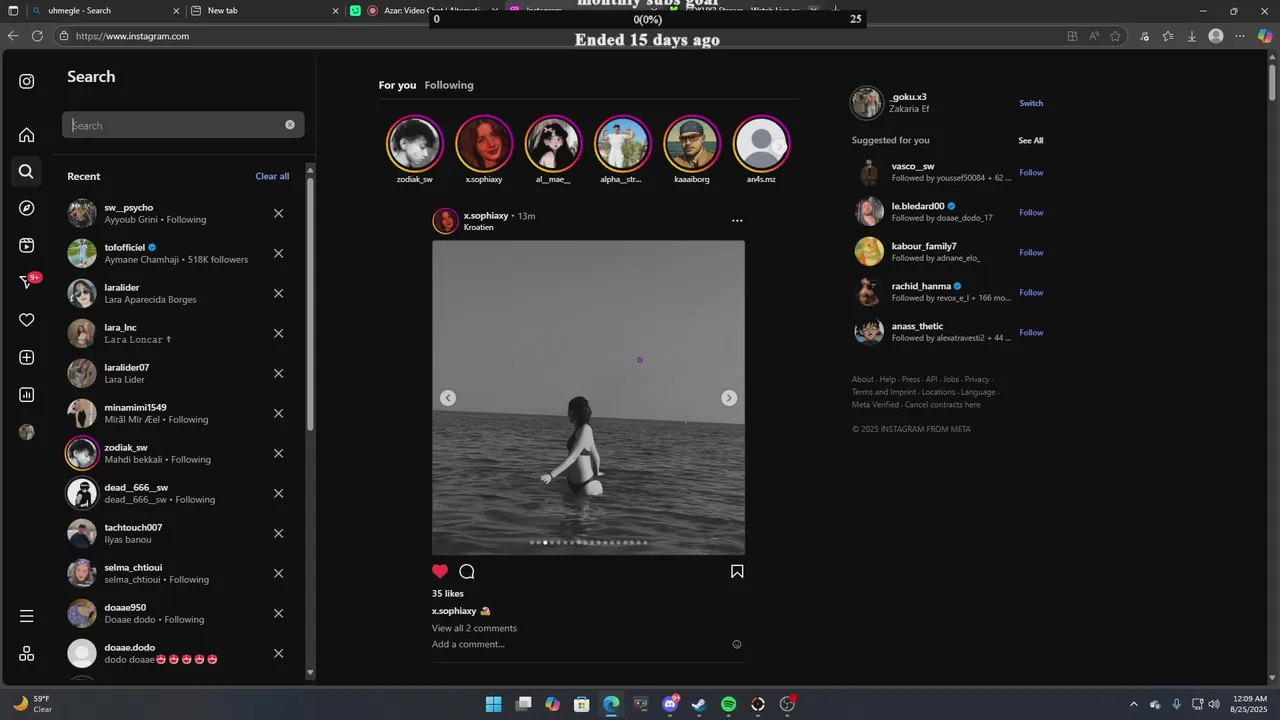Click the instagram.com address bar
This screenshot has width=1280, height=720.
click(x=560, y=36)
